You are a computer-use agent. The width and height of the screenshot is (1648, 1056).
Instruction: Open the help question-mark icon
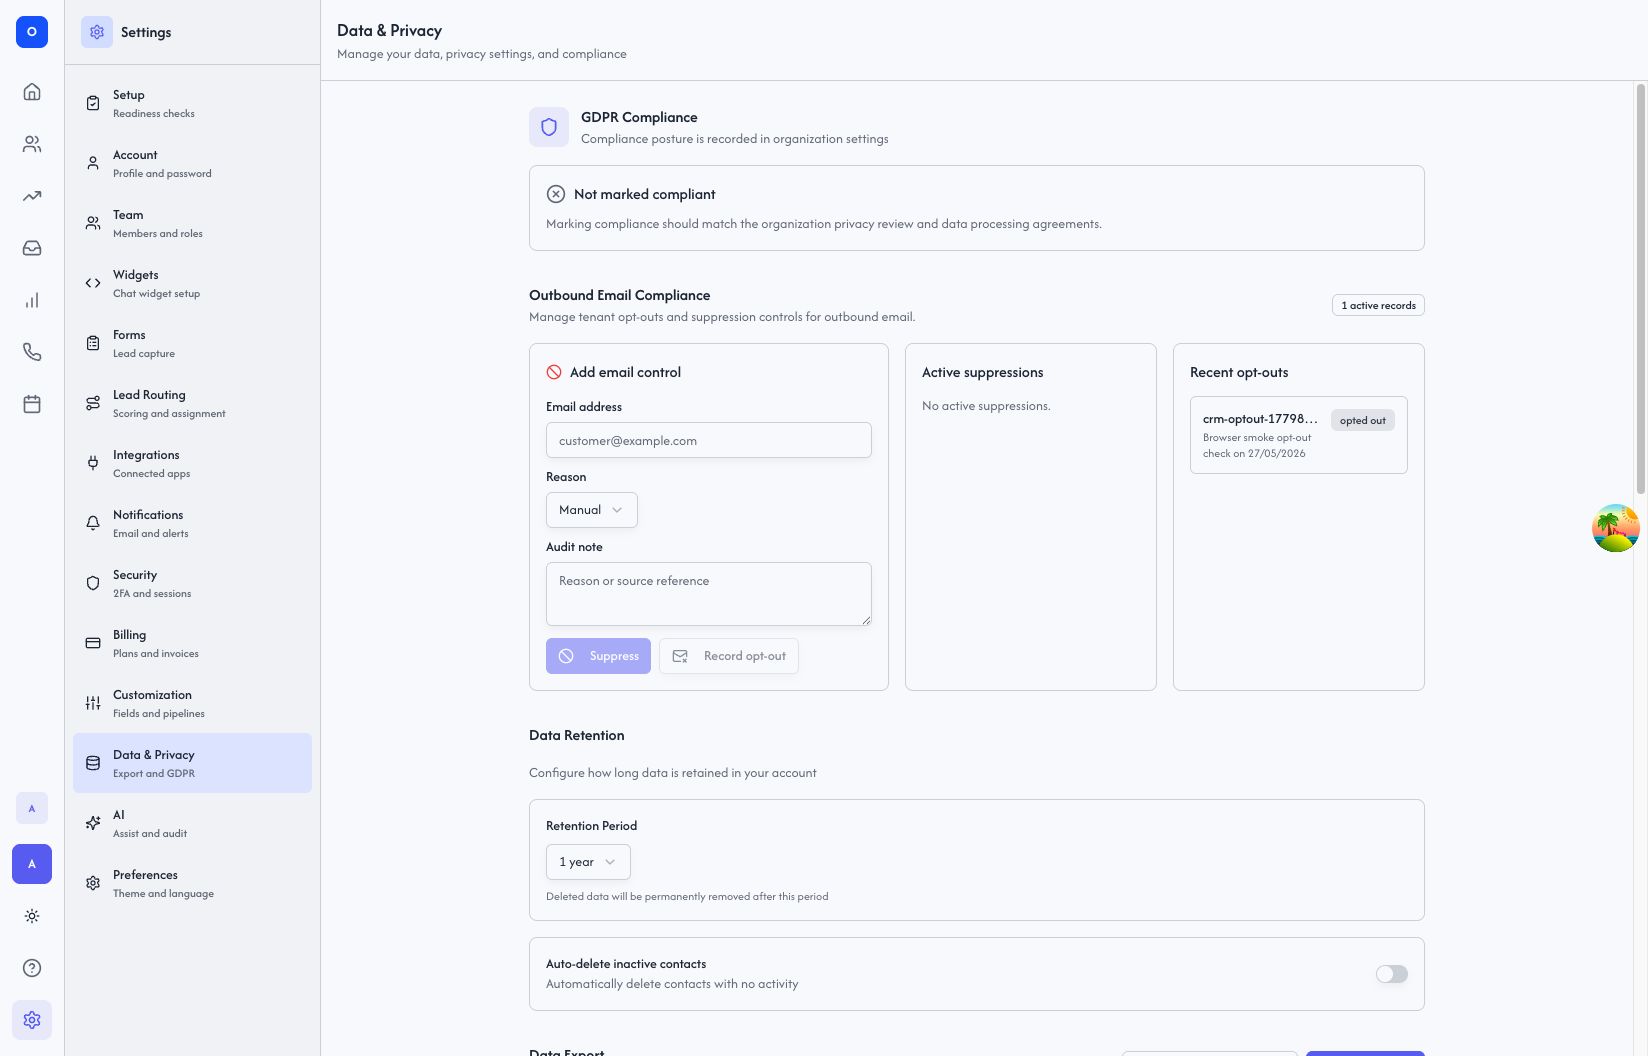[32, 968]
